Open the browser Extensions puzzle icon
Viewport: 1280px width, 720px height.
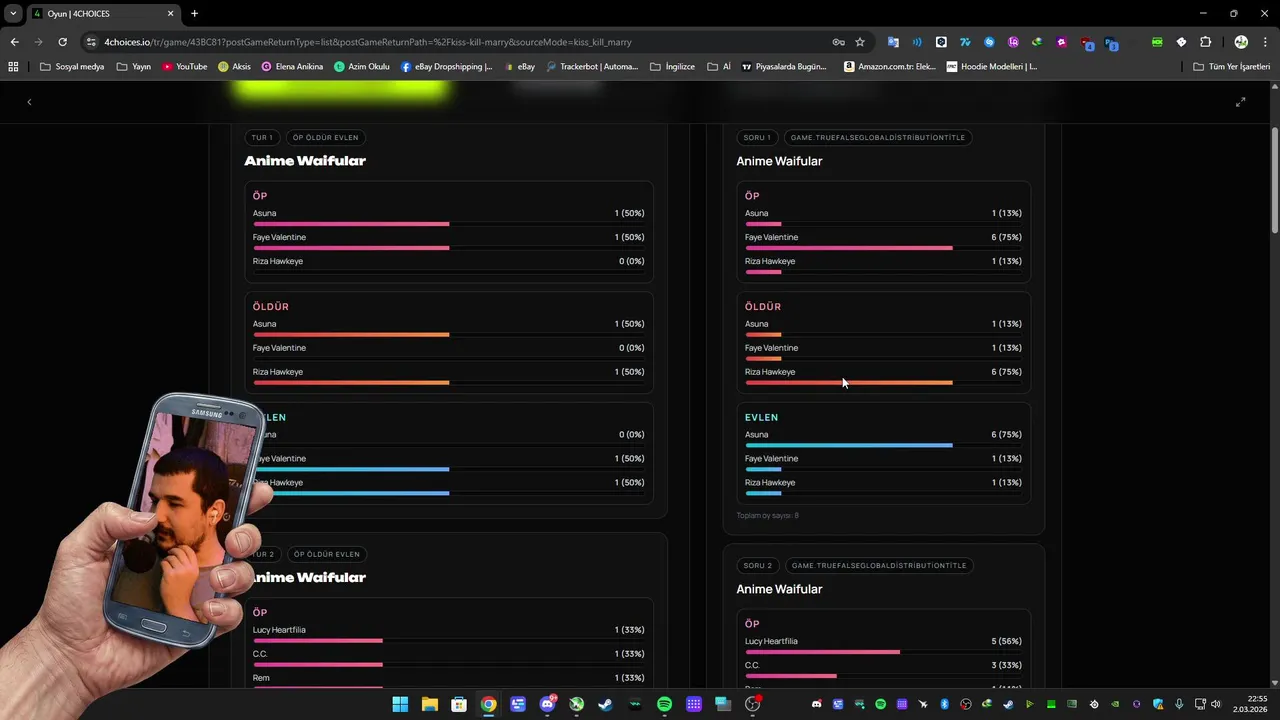1205,42
